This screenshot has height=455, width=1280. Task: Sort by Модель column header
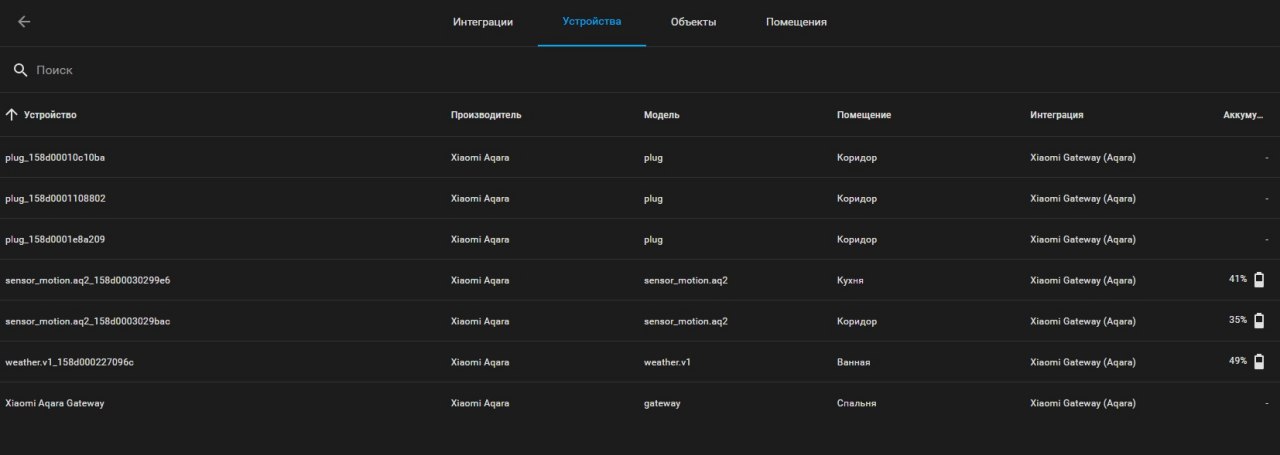coord(662,115)
